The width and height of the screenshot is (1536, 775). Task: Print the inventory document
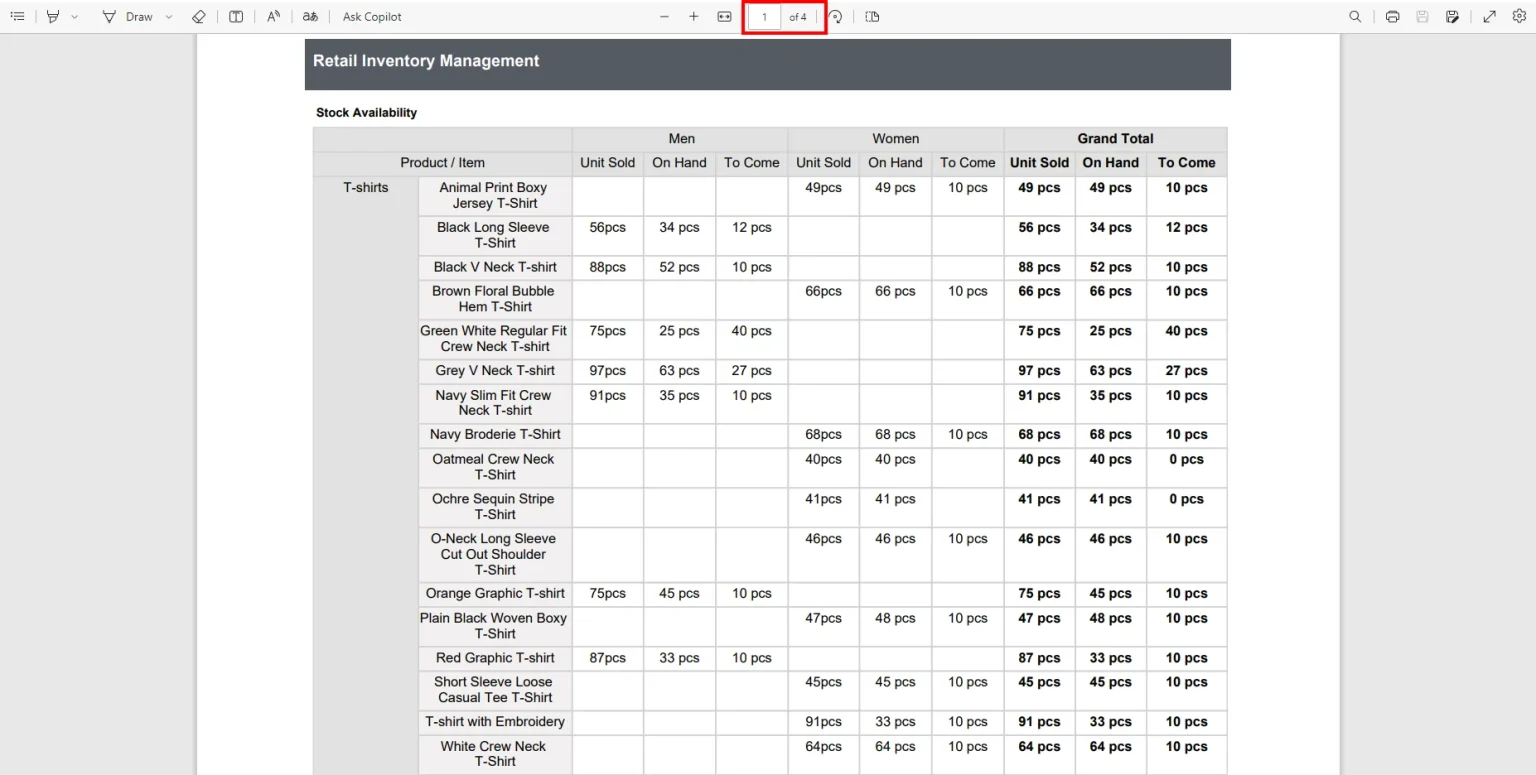point(1391,16)
